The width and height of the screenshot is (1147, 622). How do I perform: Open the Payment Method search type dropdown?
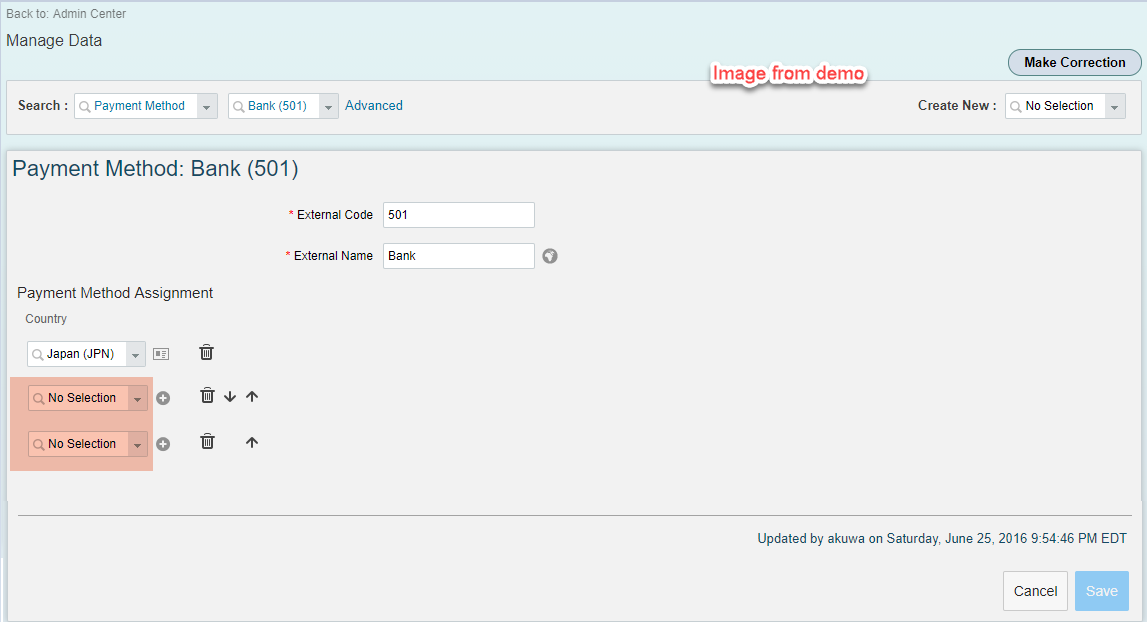coord(206,107)
